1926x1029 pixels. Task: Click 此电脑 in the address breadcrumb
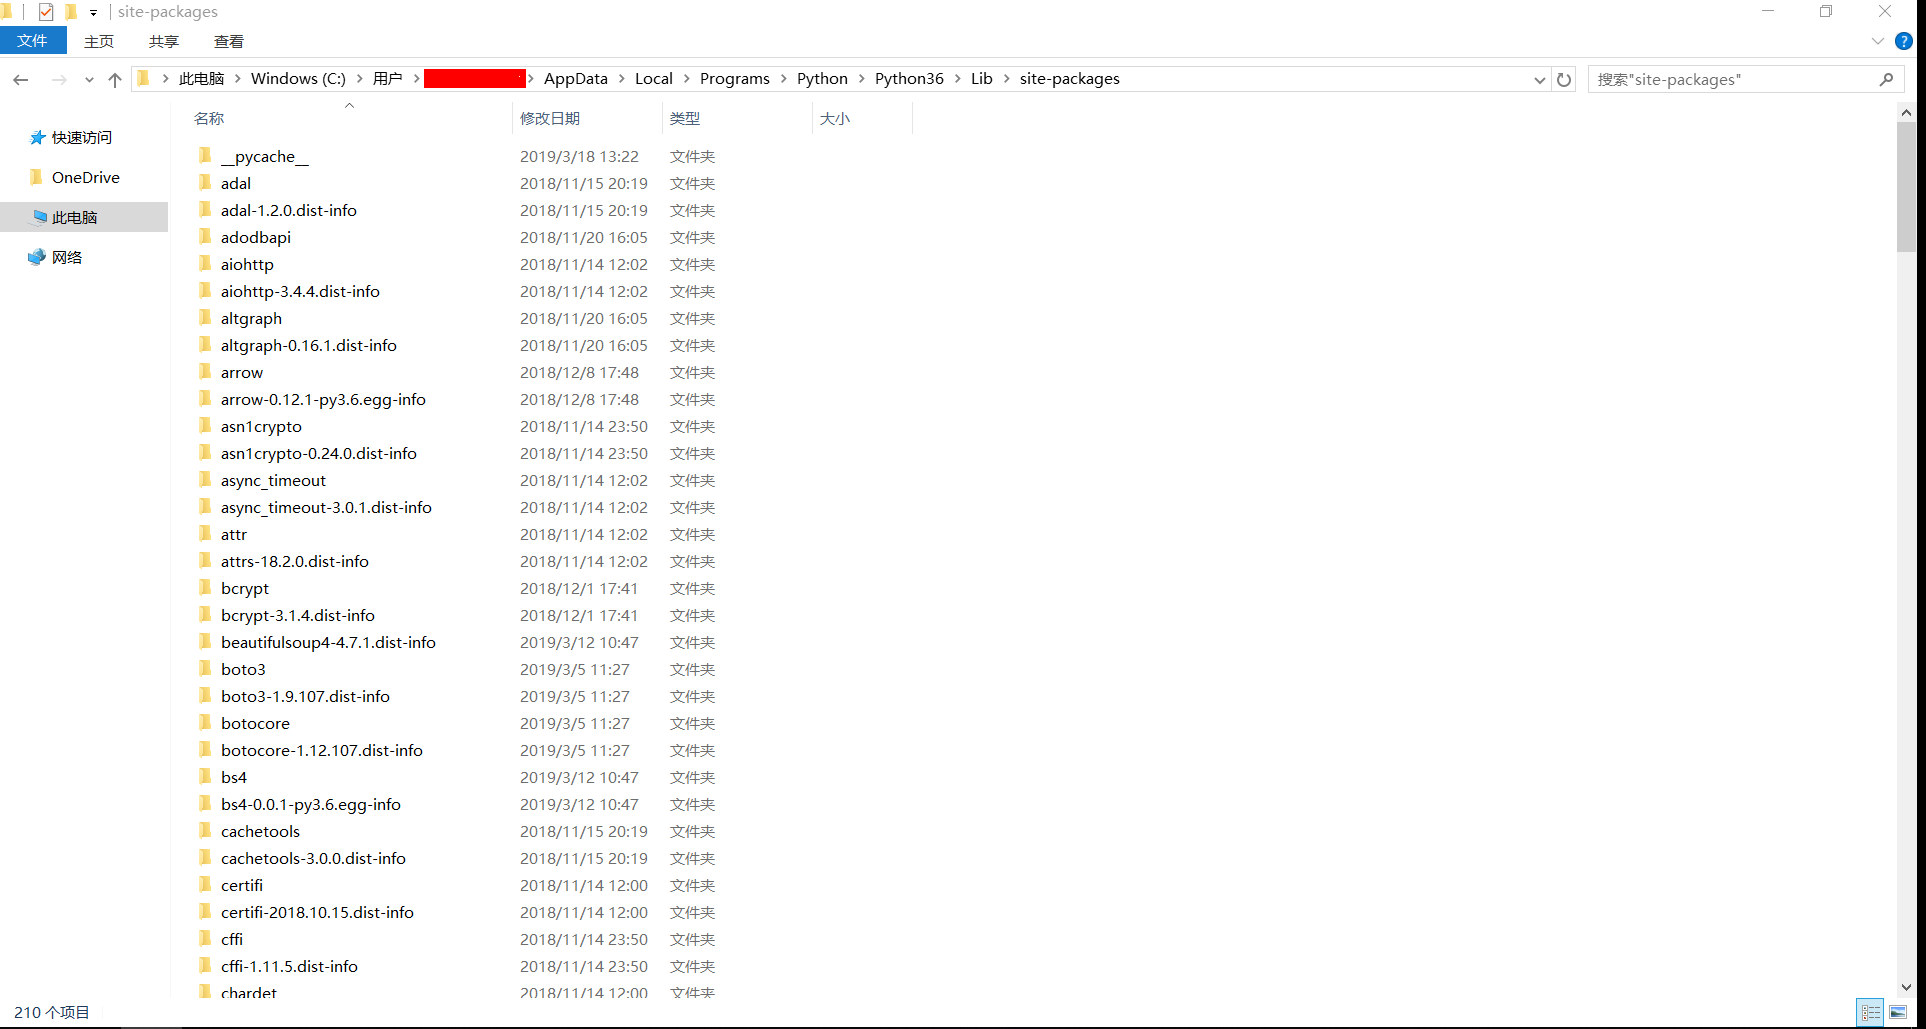tap(201, 79)
